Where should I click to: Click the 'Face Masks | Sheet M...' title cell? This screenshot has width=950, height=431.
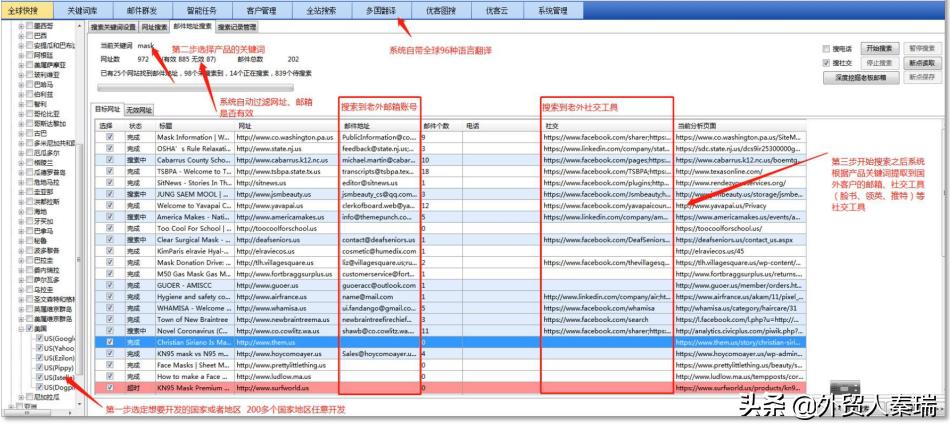(x=194, y=365)
